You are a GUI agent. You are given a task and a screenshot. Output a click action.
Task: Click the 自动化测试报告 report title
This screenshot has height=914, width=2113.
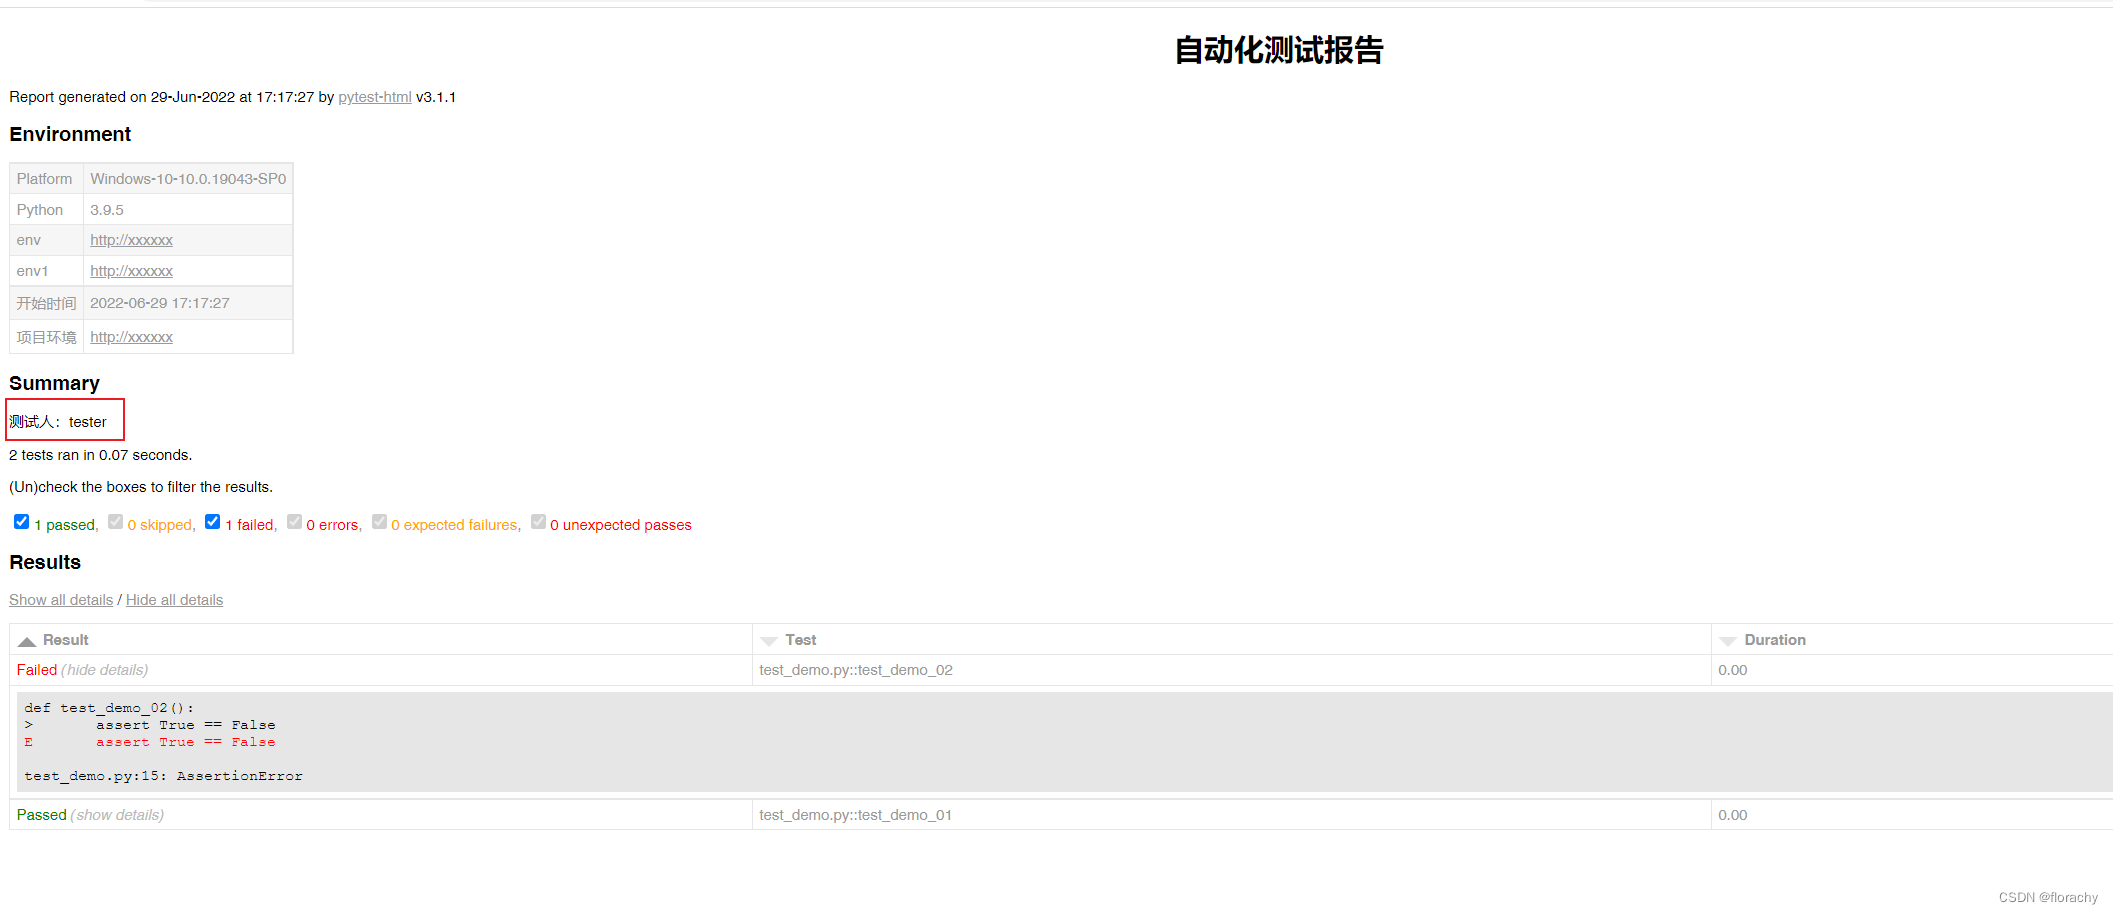pos(1278,50)
